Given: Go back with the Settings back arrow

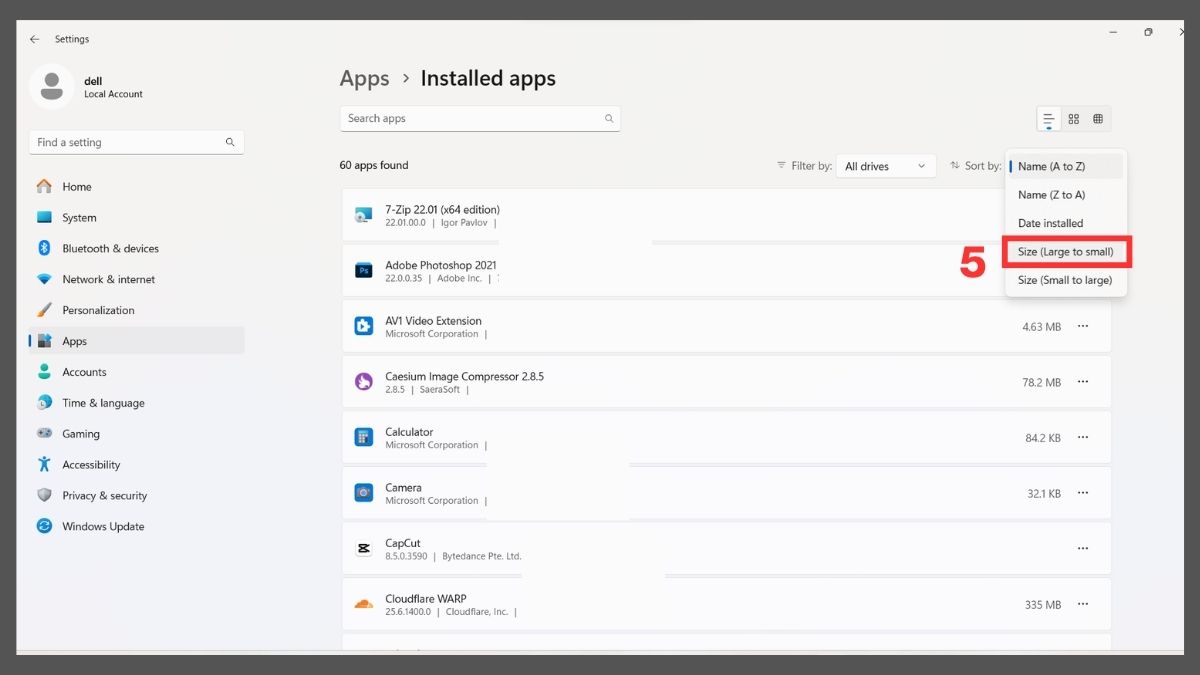Looking at the screenshot, I should coord(34,39).
